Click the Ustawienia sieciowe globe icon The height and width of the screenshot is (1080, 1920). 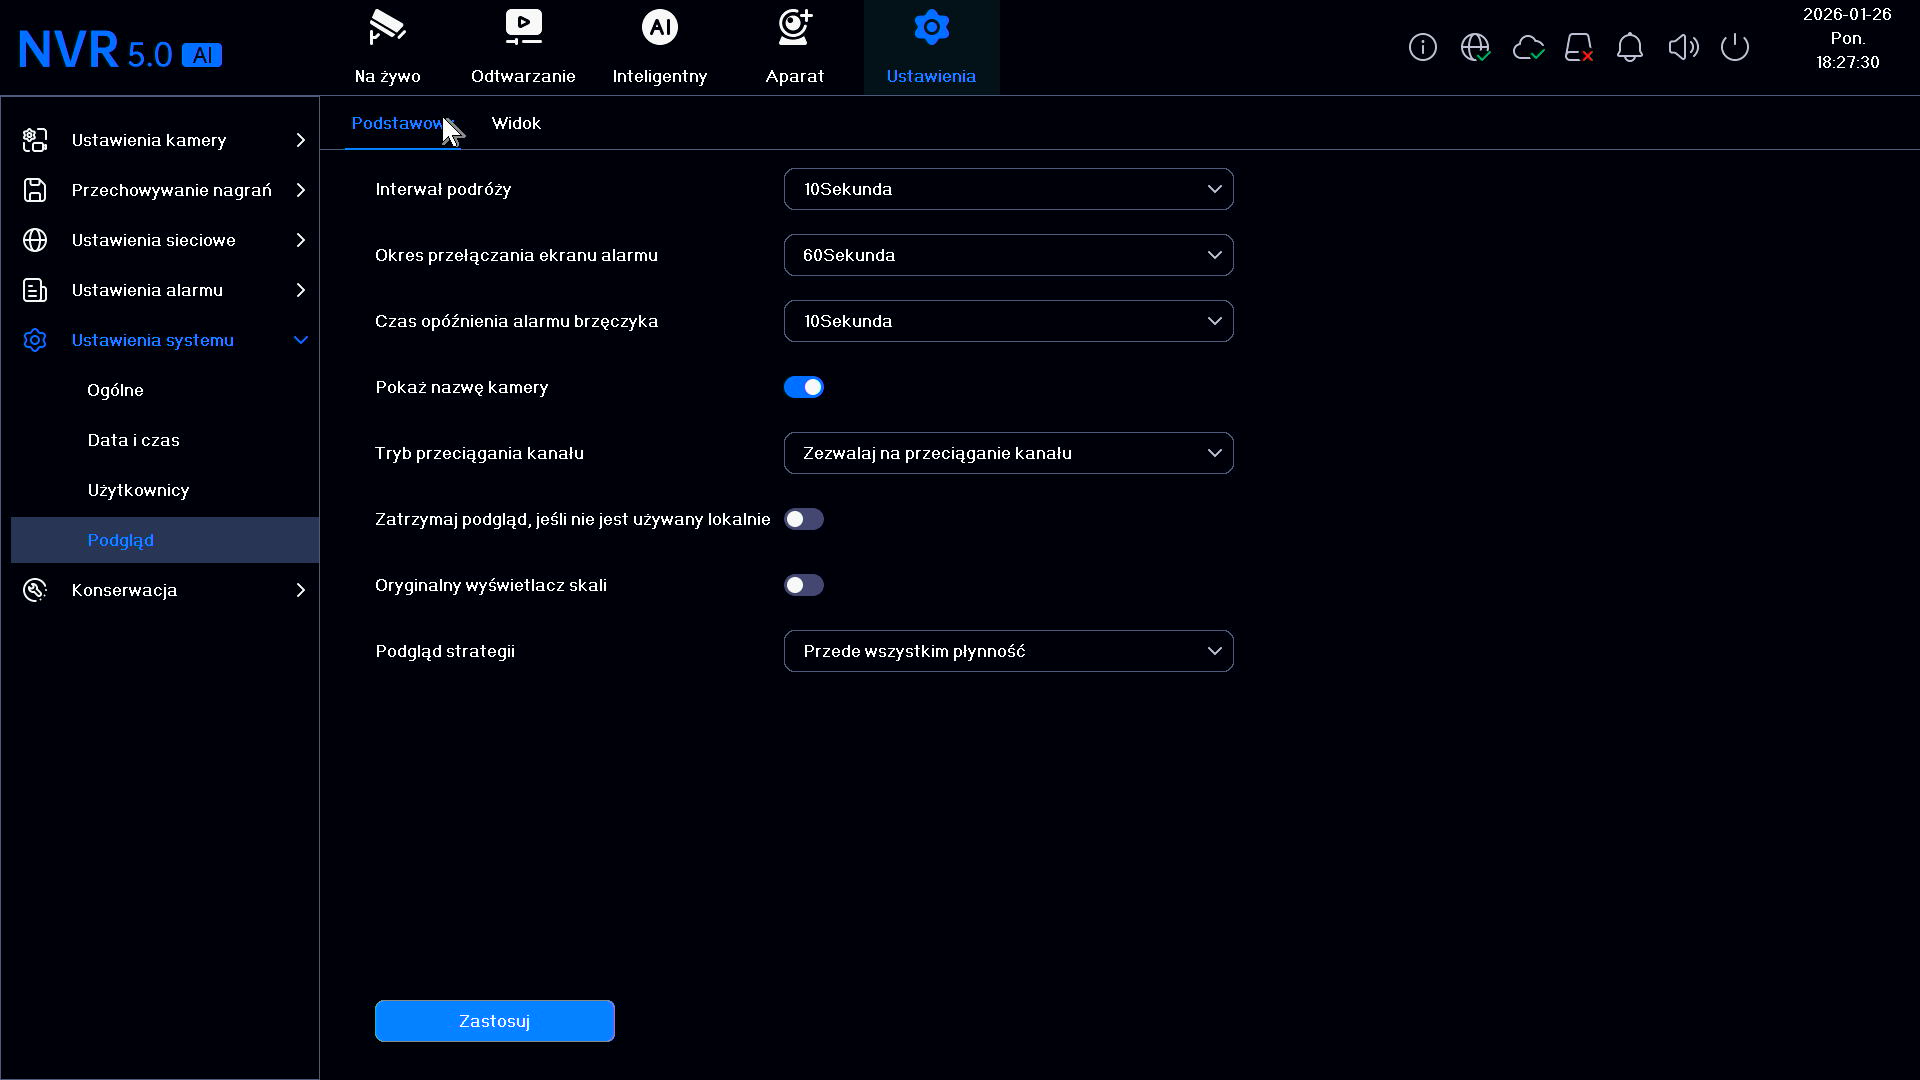[35, 240]
